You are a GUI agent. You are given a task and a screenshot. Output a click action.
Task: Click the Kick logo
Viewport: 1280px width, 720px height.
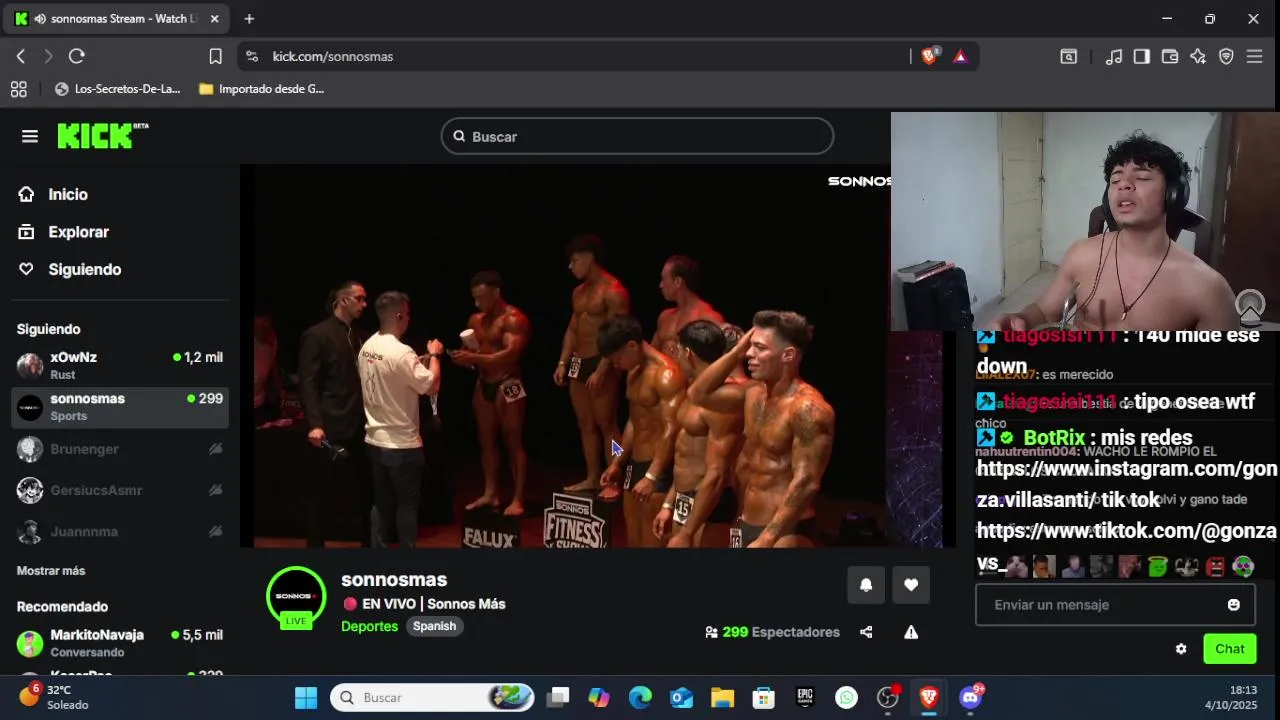tap(102, 136)
